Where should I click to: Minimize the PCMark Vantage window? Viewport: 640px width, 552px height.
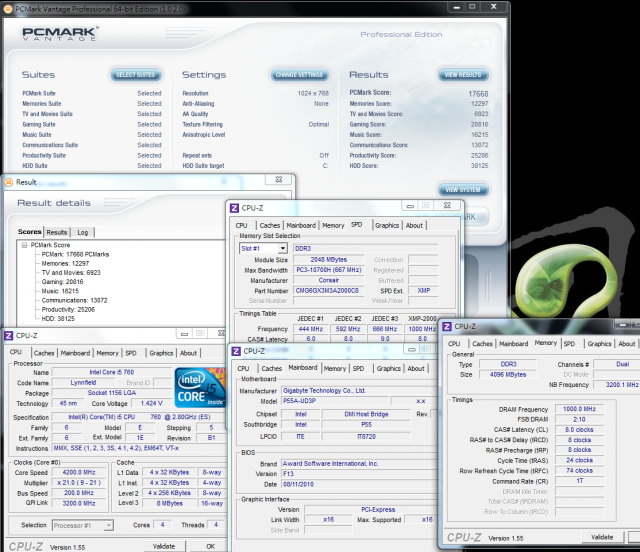click(457, 7)
